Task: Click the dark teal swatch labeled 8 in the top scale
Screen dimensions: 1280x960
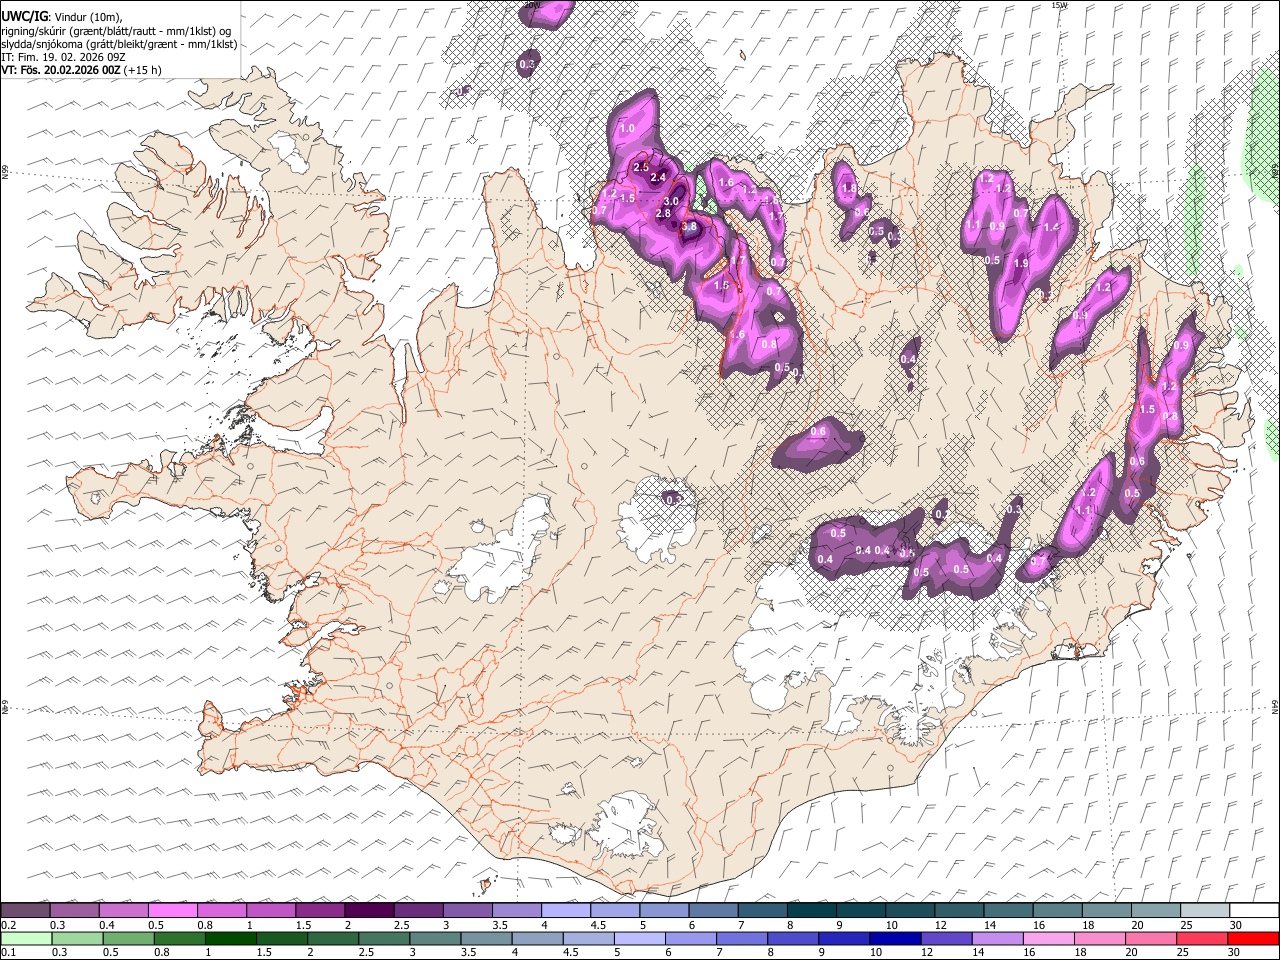Action: click(x=811, y=910)
